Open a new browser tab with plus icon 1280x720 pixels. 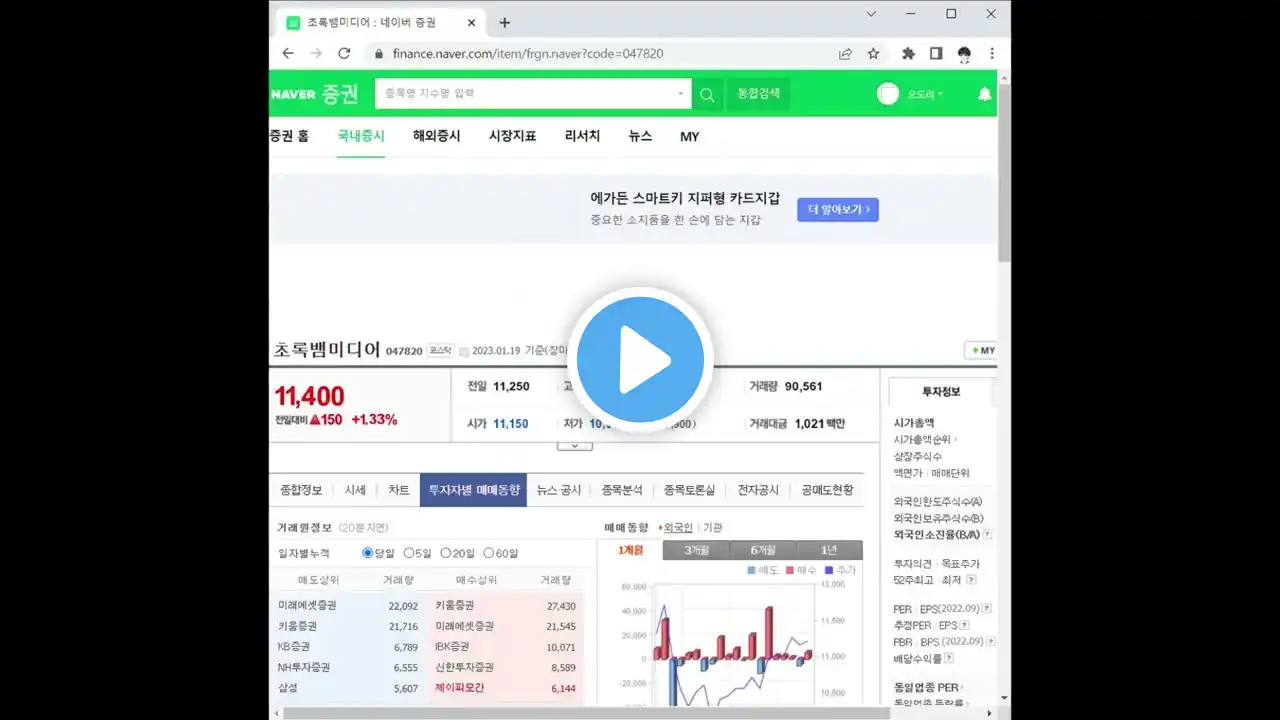504,22
